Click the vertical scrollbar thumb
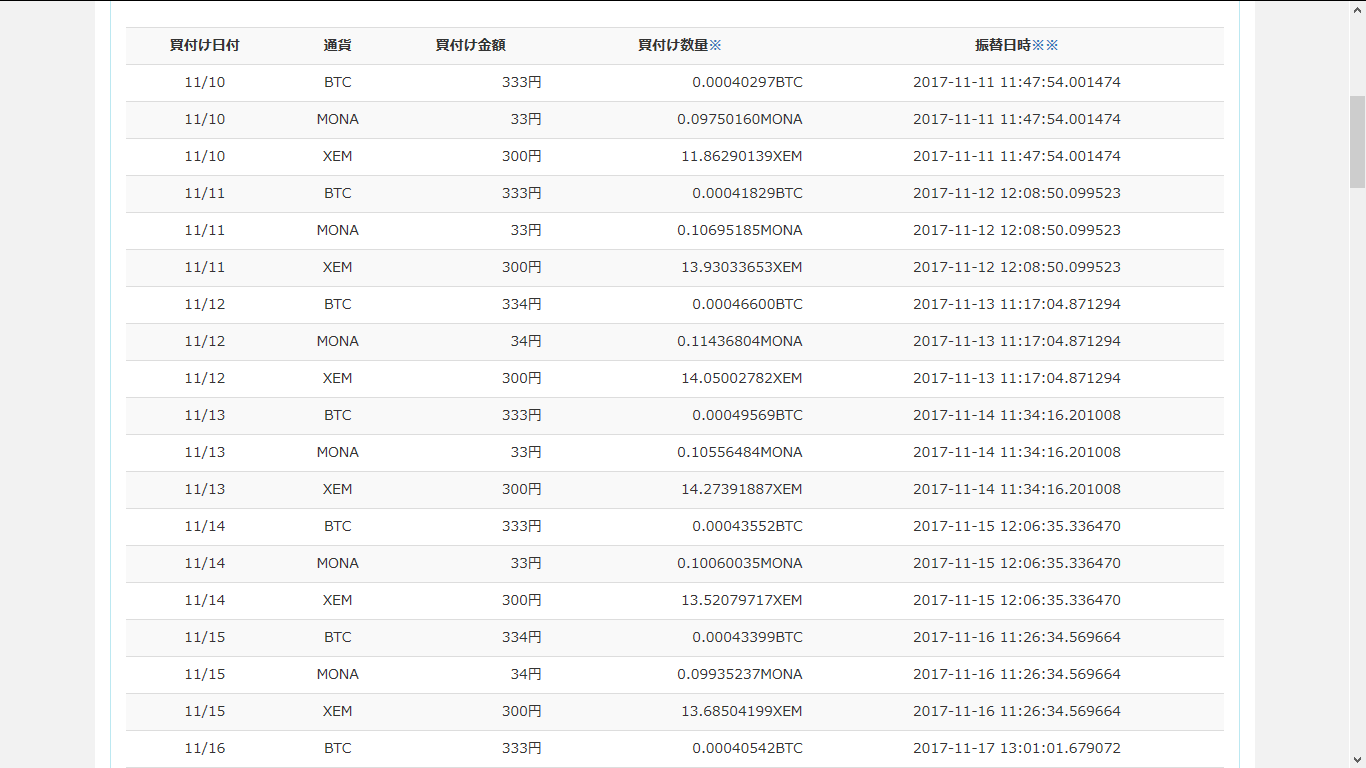This screenshot has width=1366, height=768. point(1357,142)
